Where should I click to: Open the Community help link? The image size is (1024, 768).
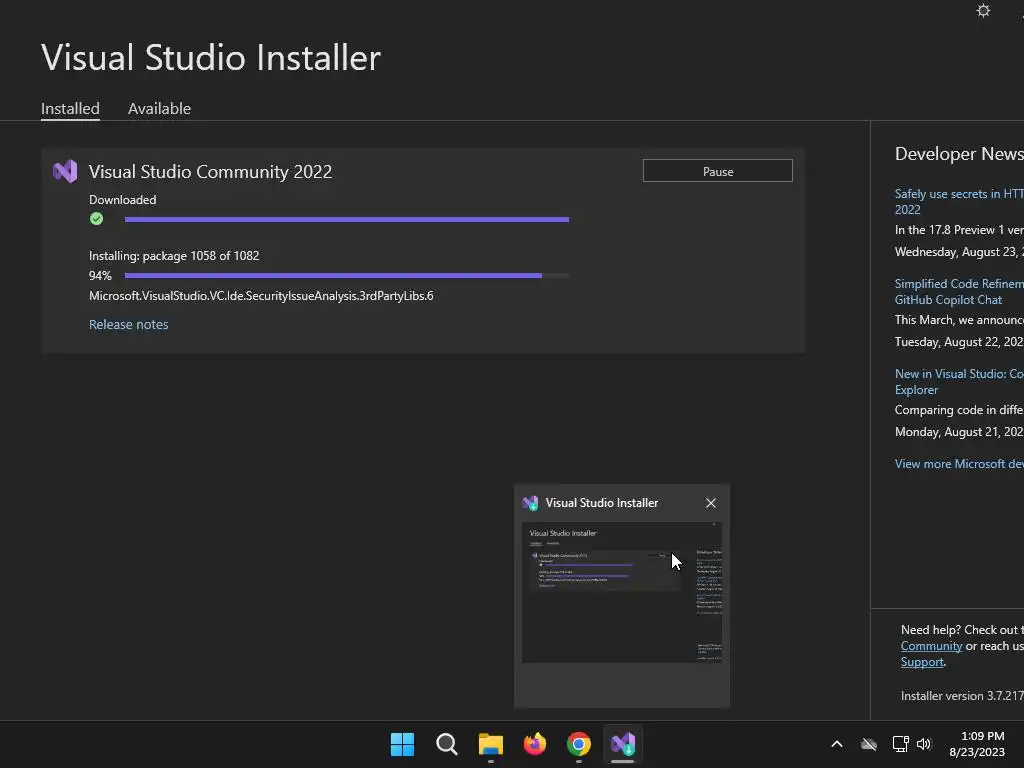click(x=931, y=646)
